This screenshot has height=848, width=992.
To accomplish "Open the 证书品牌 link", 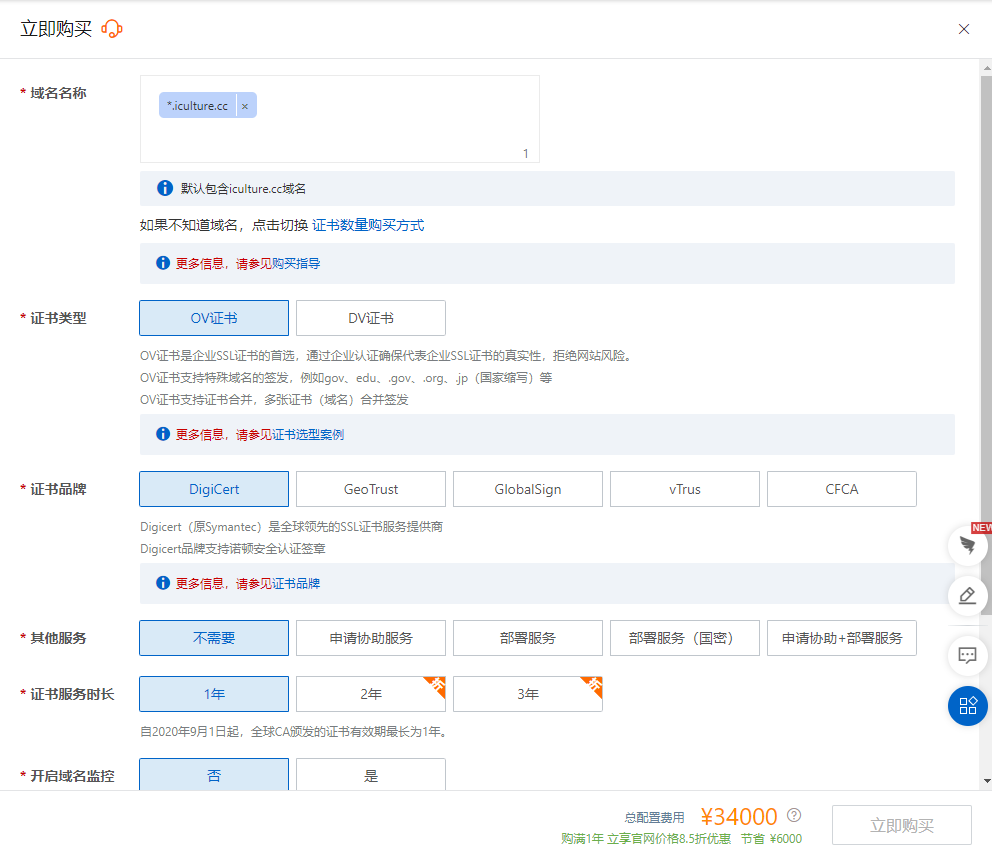I will (x=296, y=583).
